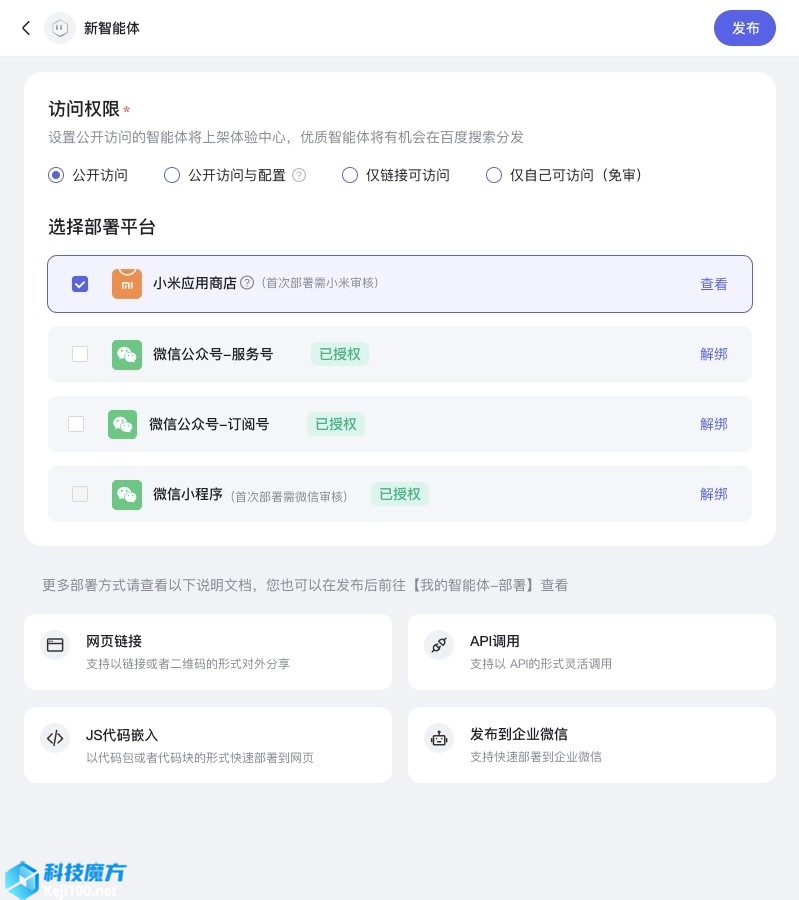799x900 pixels.
Task: Select the 公开访问与配置 radio option
Action: (x=172, y=175)
